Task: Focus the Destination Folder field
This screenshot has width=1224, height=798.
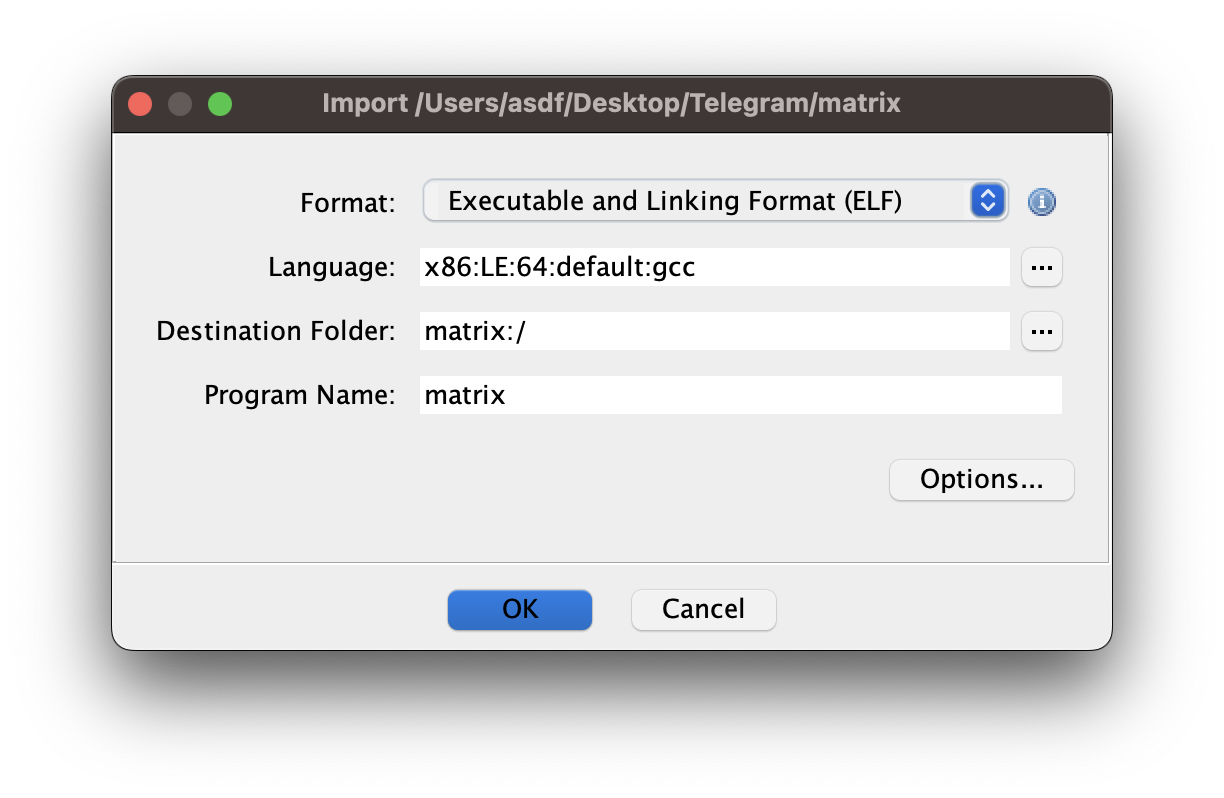Action: tap(714, 332)
